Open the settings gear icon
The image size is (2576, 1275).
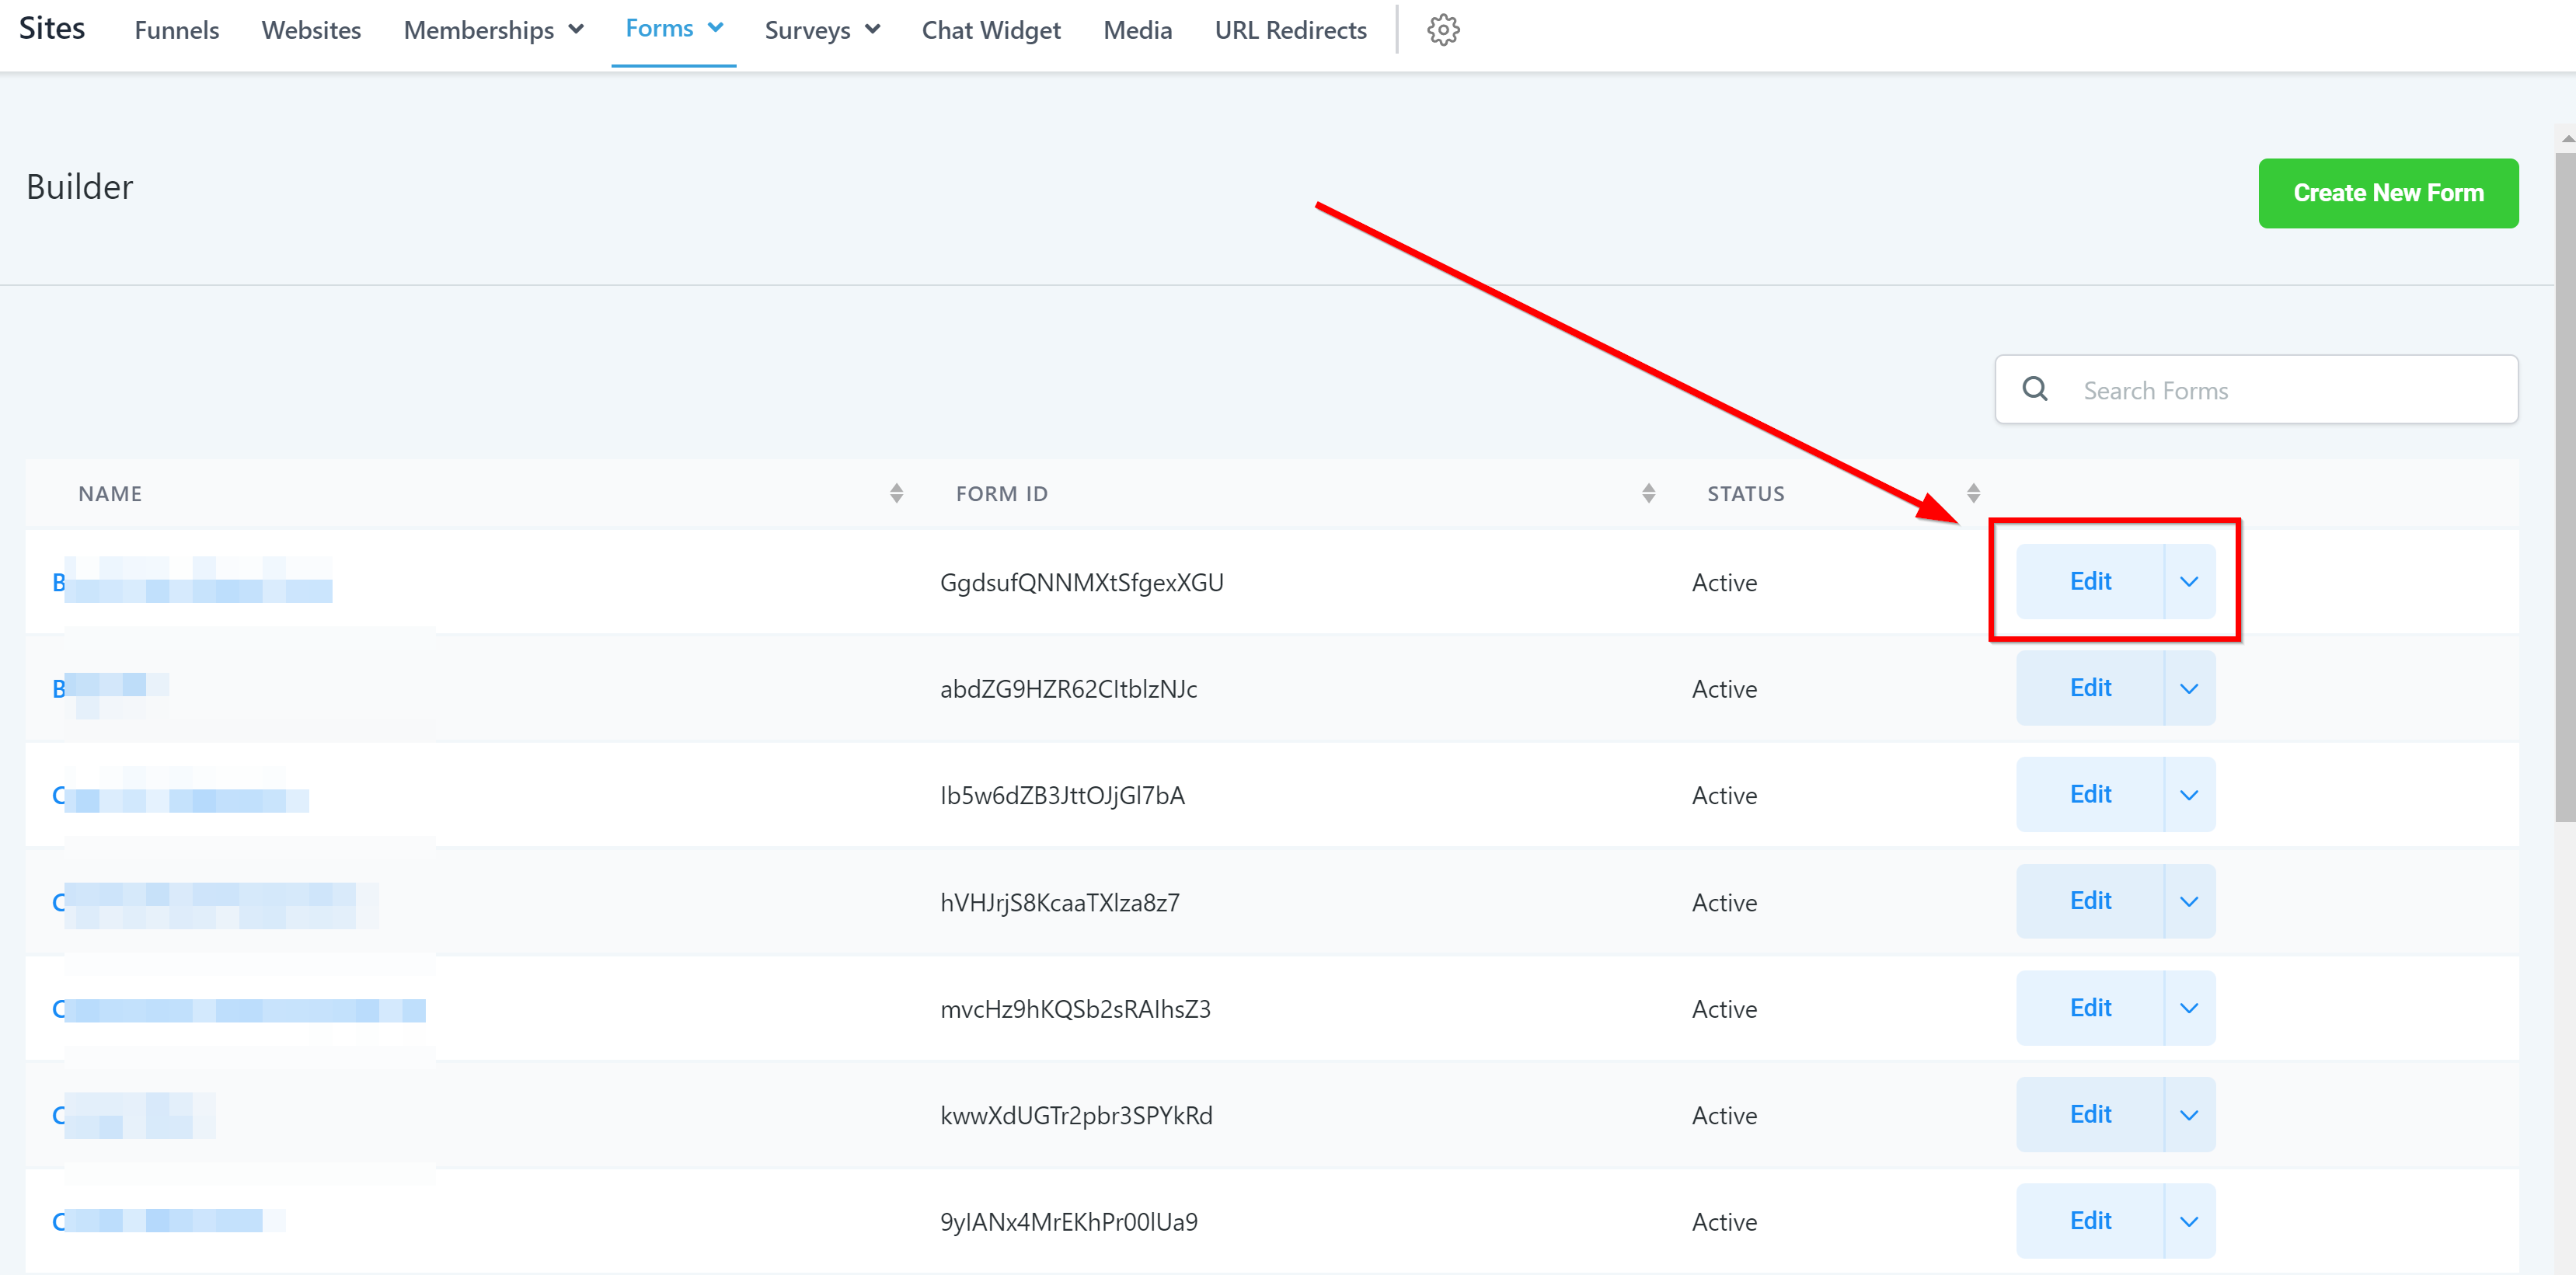tap(1442, 30)
